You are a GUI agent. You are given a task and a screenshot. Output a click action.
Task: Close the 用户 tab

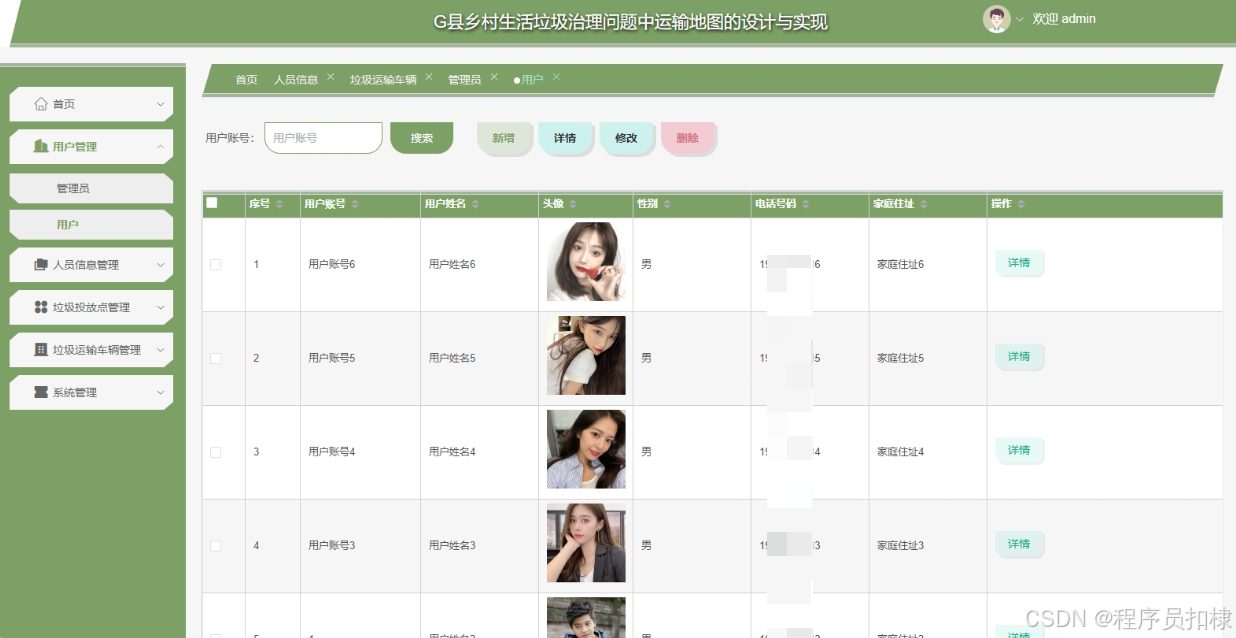[556, 77]
